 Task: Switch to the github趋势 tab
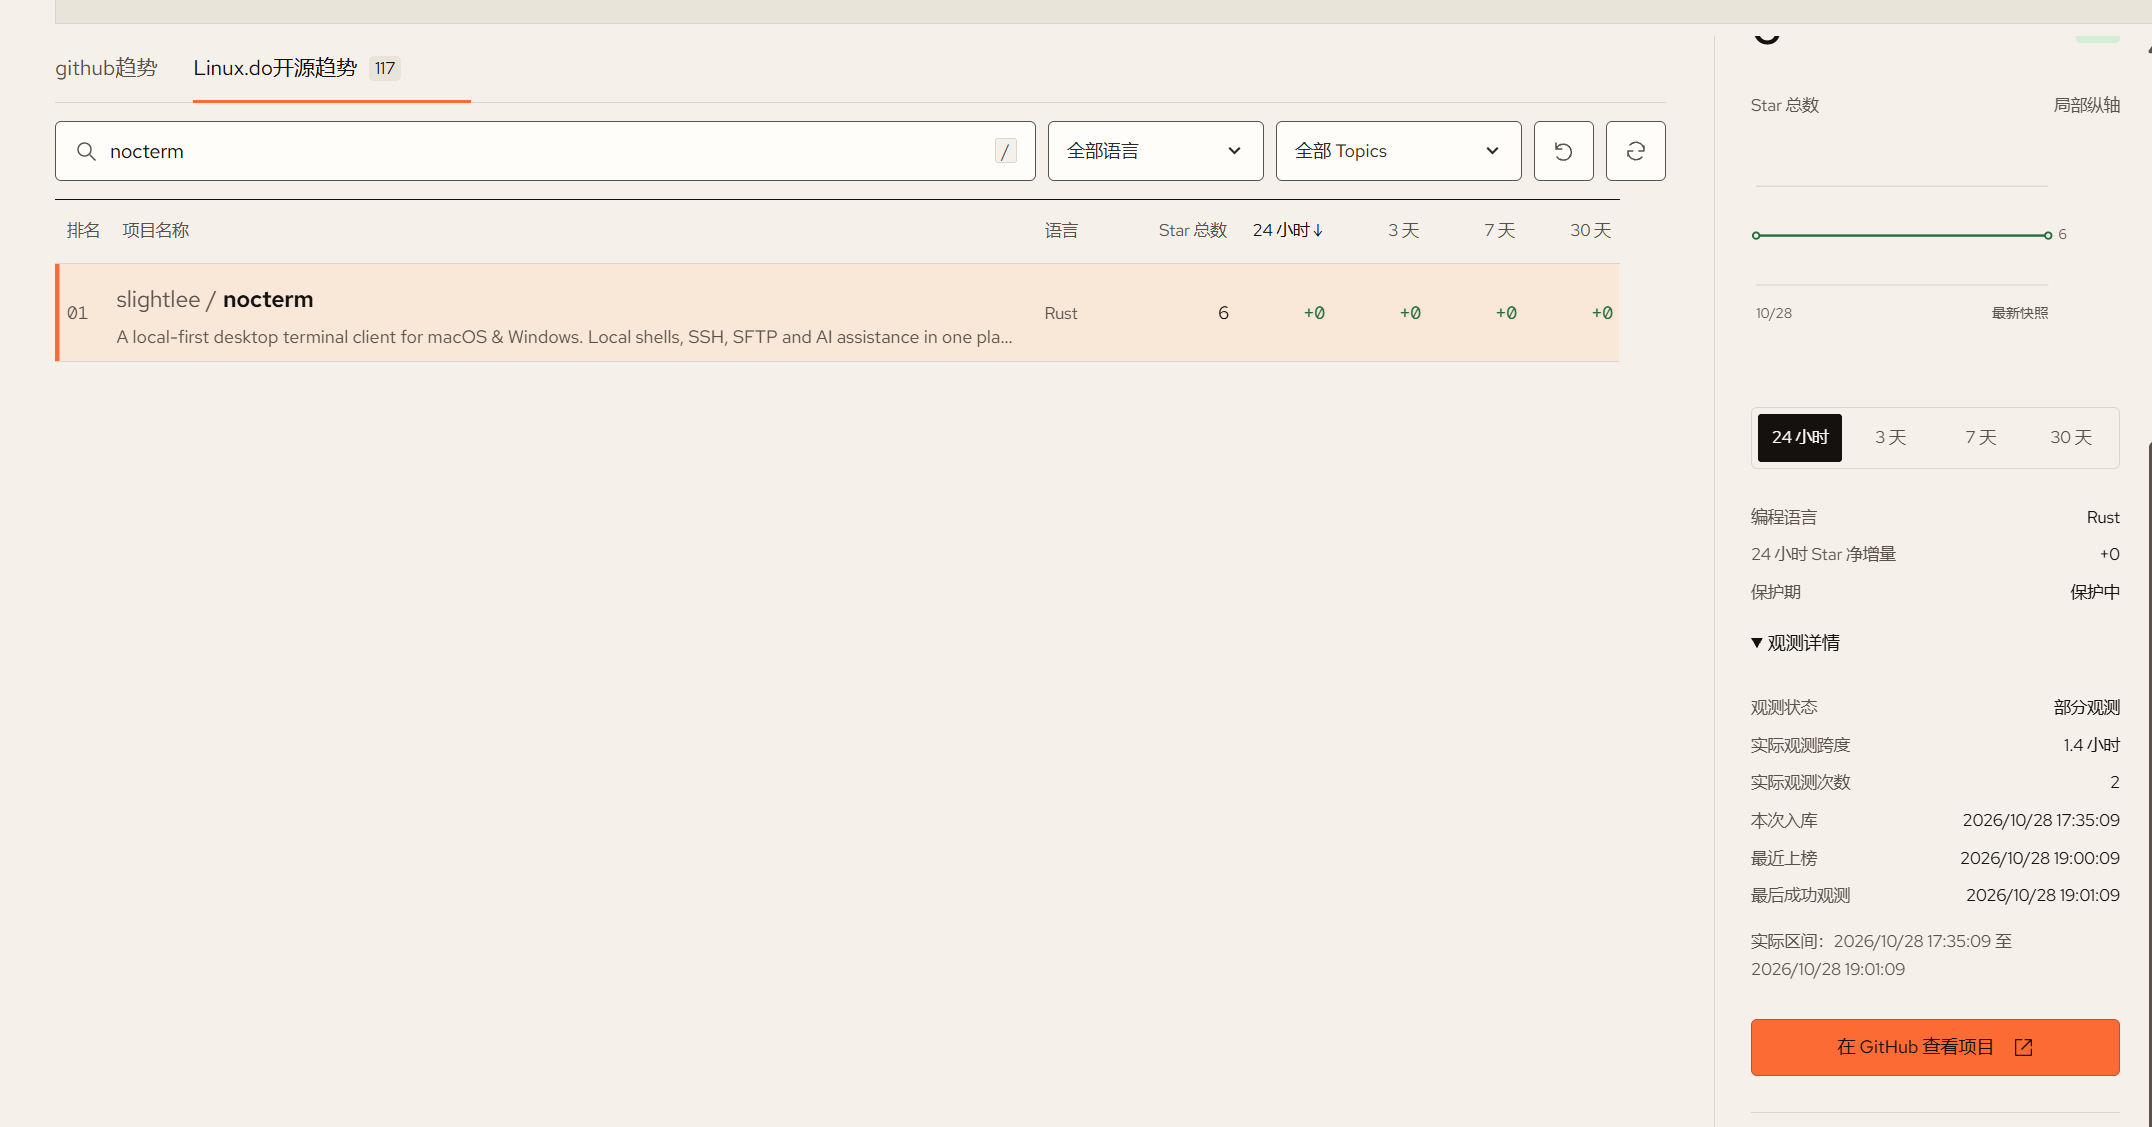click(x=106, y=68)
